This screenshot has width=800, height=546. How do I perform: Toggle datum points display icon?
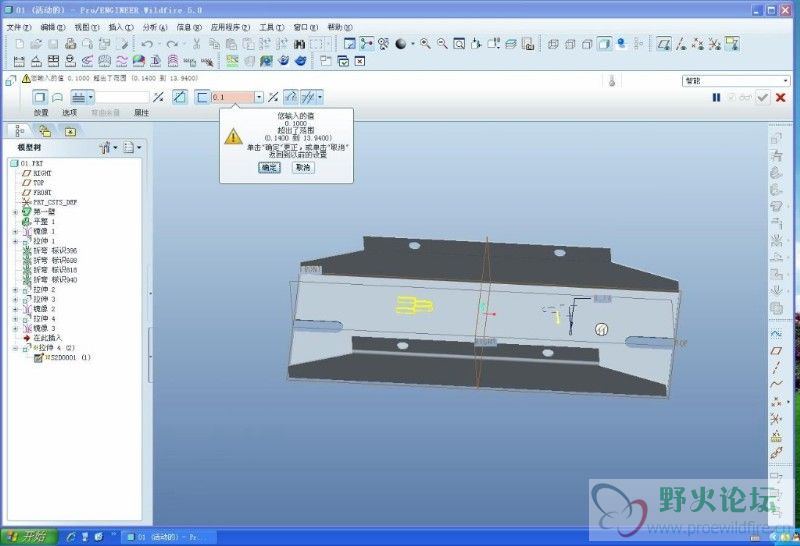698,44
